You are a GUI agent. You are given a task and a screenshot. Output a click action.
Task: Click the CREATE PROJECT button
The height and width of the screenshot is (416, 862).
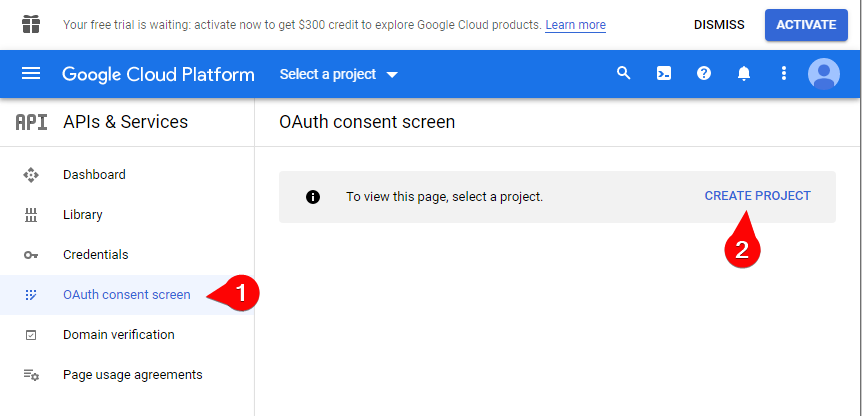(757, 196)
